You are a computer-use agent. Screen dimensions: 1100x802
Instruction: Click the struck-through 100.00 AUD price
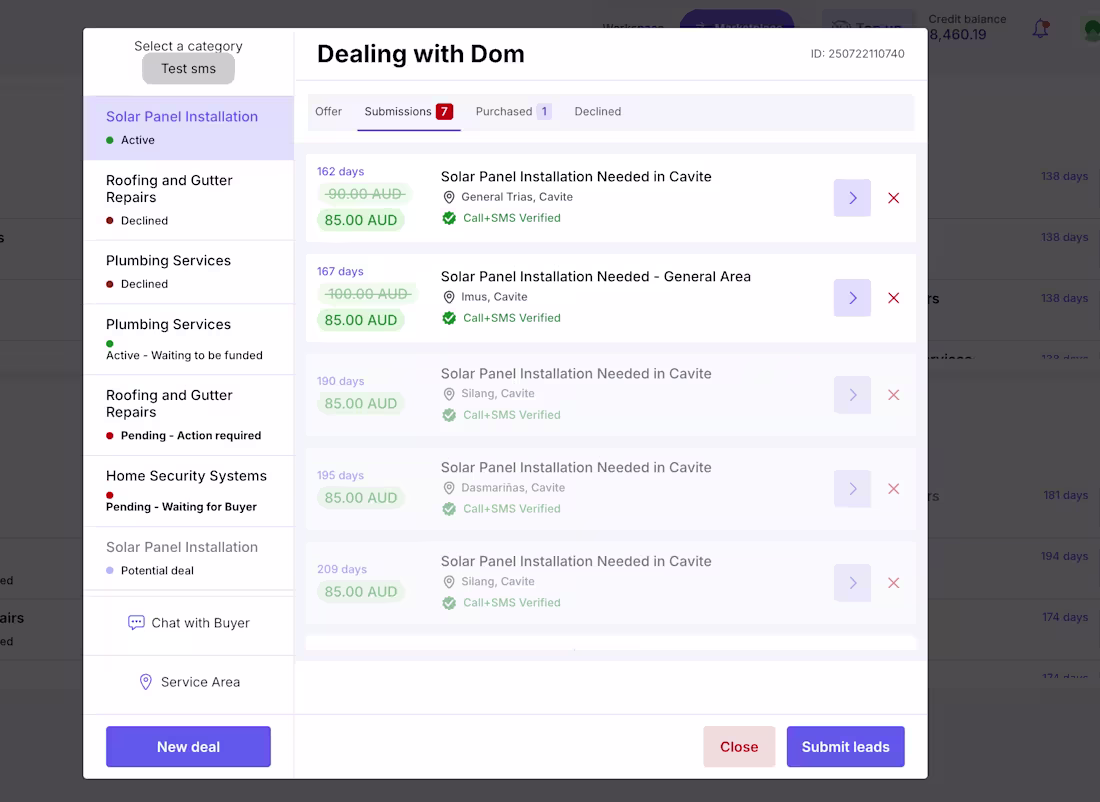pos(368,293)
